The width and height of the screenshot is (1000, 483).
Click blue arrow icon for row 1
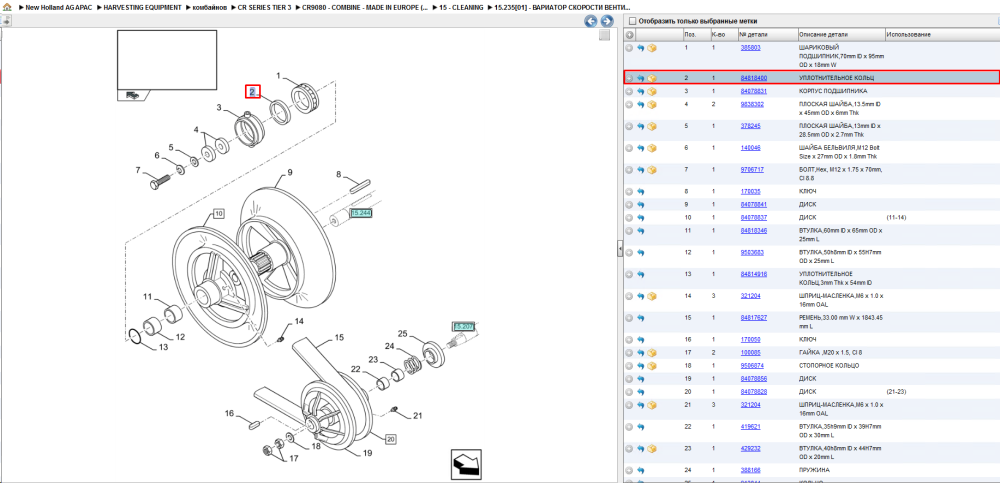tap(640, 48)
